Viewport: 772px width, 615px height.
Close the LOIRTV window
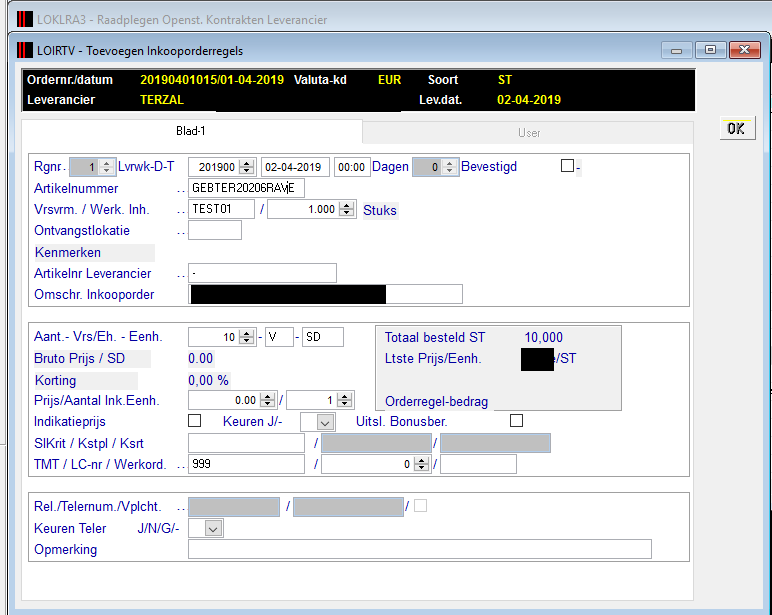coord(744,50)
